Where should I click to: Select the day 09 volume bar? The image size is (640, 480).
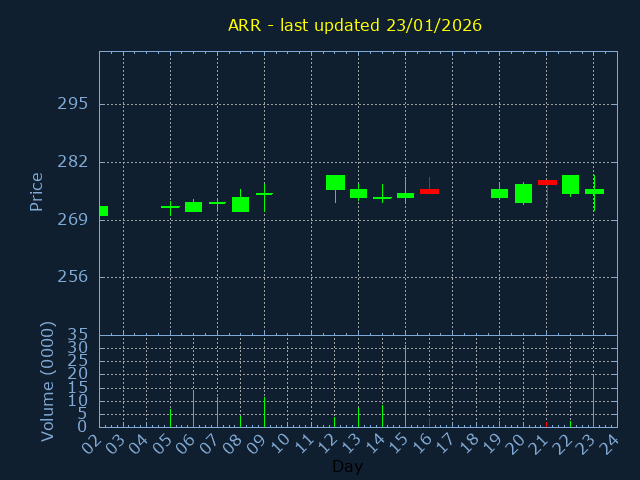tap(264, 412)
